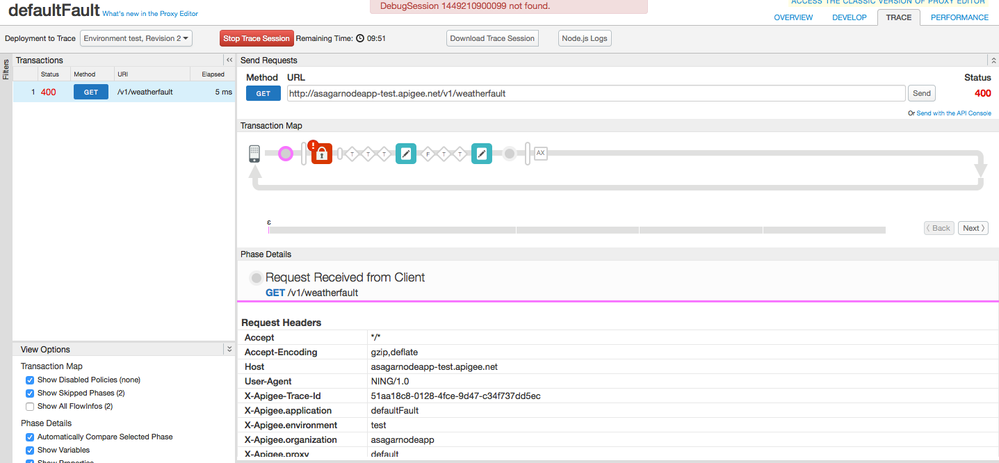999x463 pixels.
Task: Select the F condition diamond in map
Action: click(x=428, y=153)
